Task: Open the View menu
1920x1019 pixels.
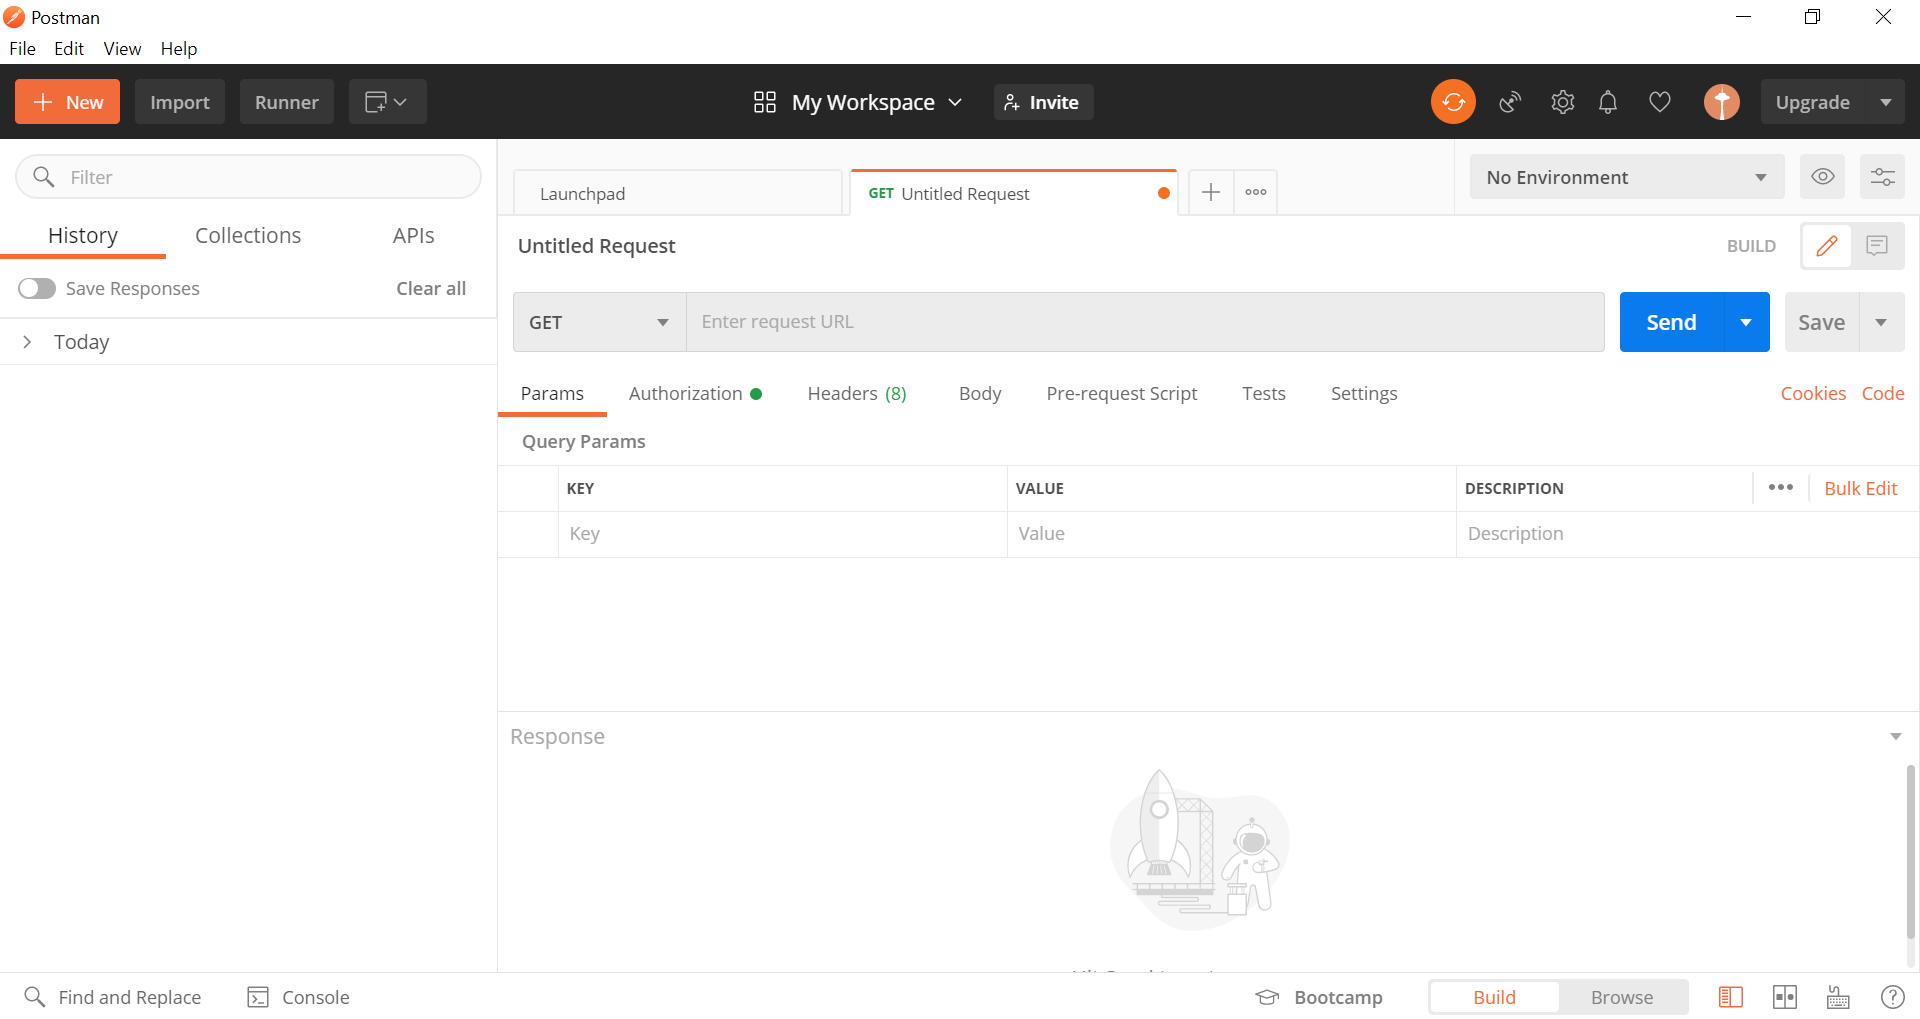Action: coord(121,48)
